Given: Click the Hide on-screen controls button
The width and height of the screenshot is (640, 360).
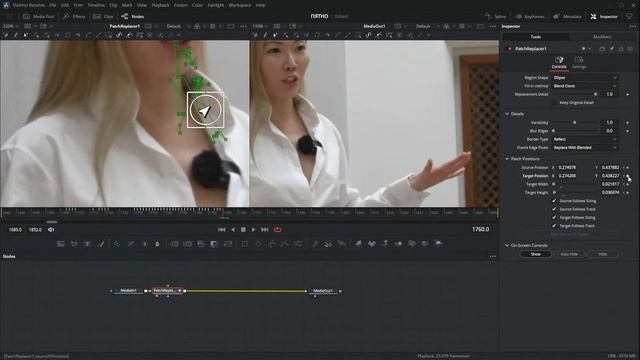Looking at the screenshot, I should pos(602,254).
